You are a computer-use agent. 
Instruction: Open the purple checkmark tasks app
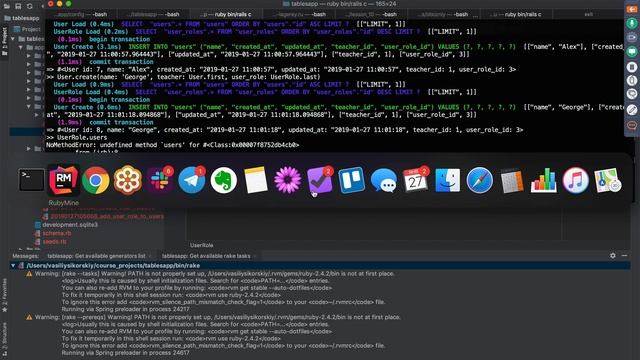pyautogui.click(x=320, y=180)
